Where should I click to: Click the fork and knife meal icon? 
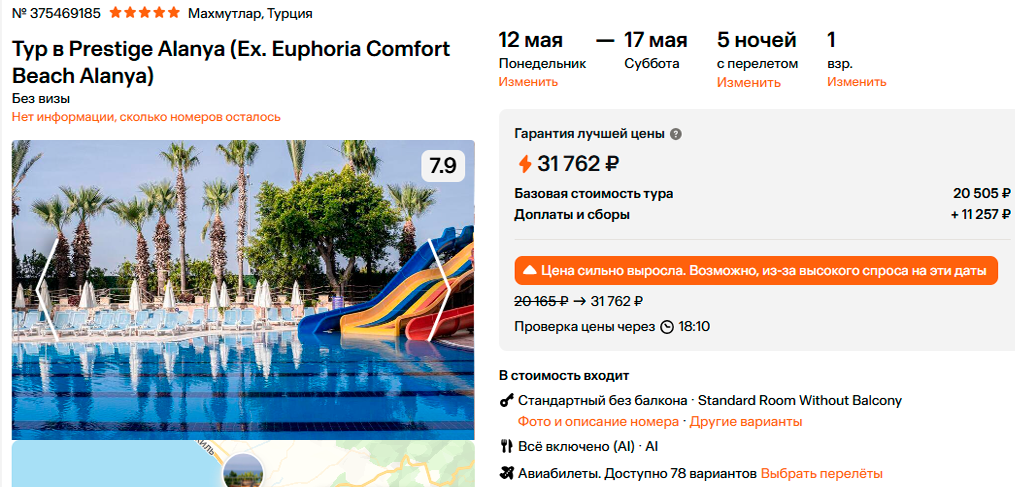click(x=507, y=446)
